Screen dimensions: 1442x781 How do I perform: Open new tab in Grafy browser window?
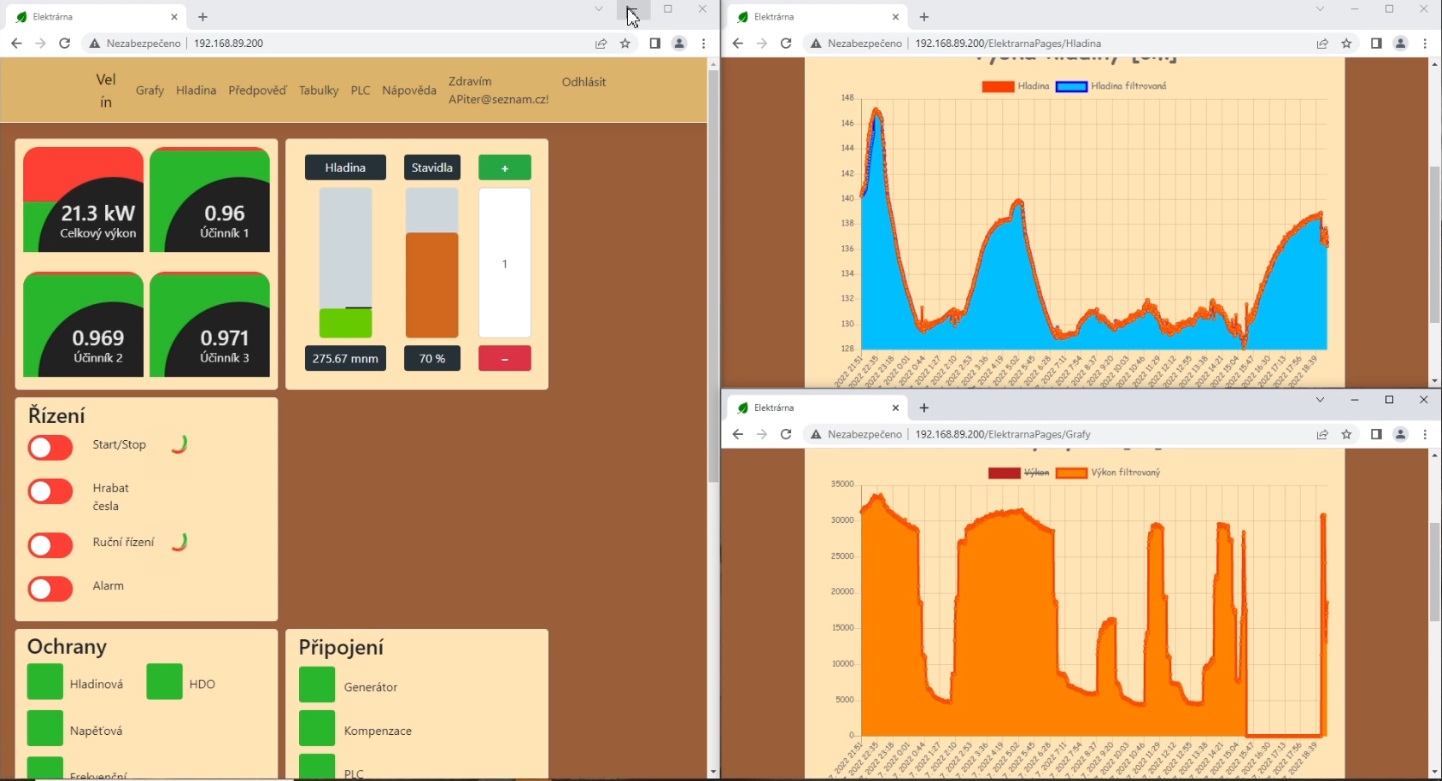coord(924,408)
